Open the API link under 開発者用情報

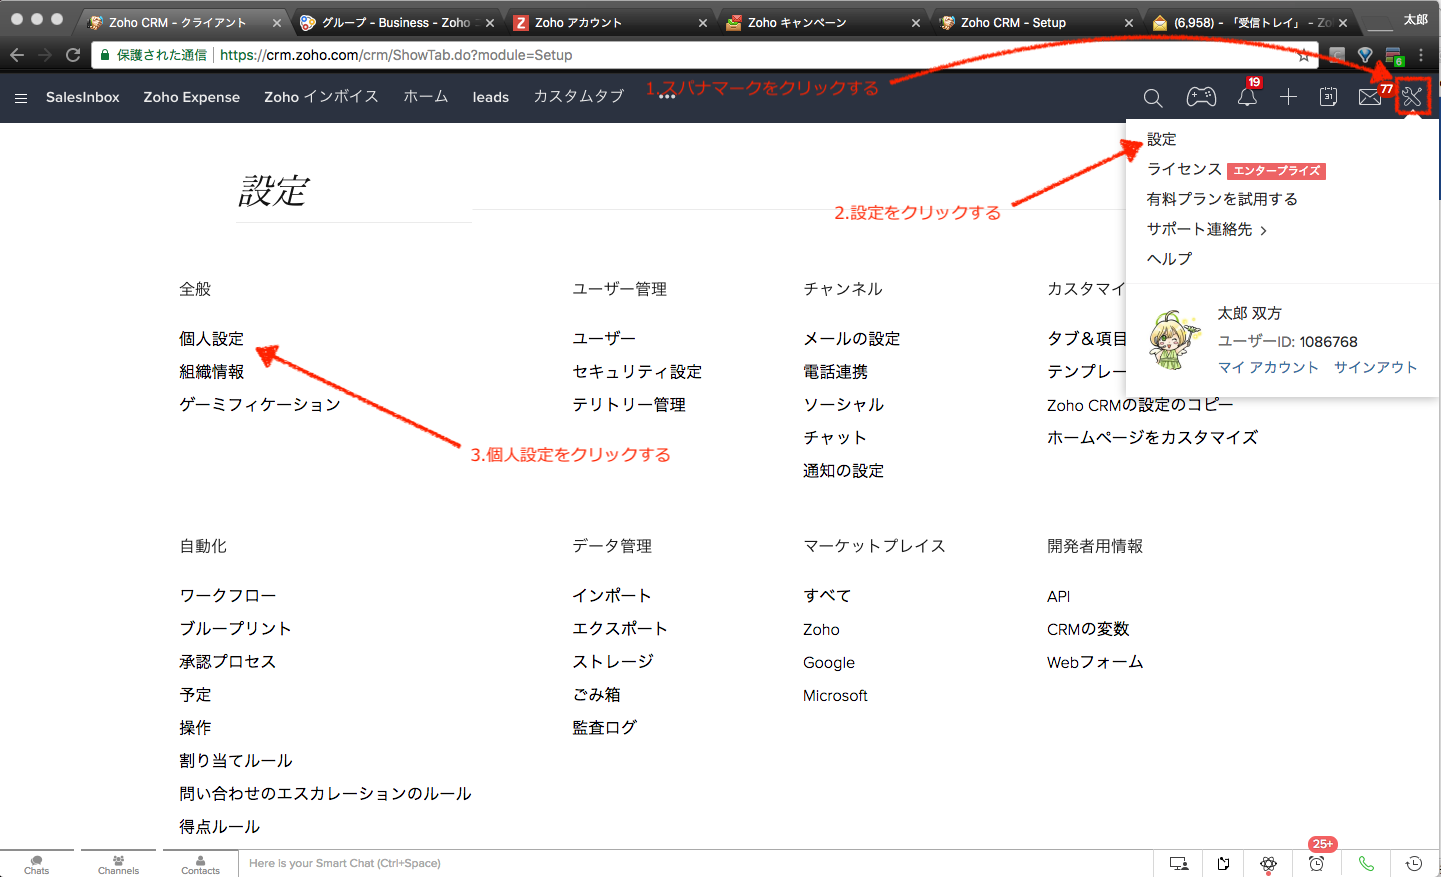(1058, 596)
